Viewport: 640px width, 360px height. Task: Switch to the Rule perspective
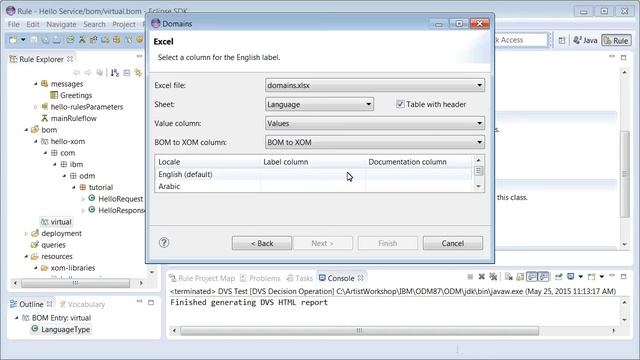[x=616, y=40]
